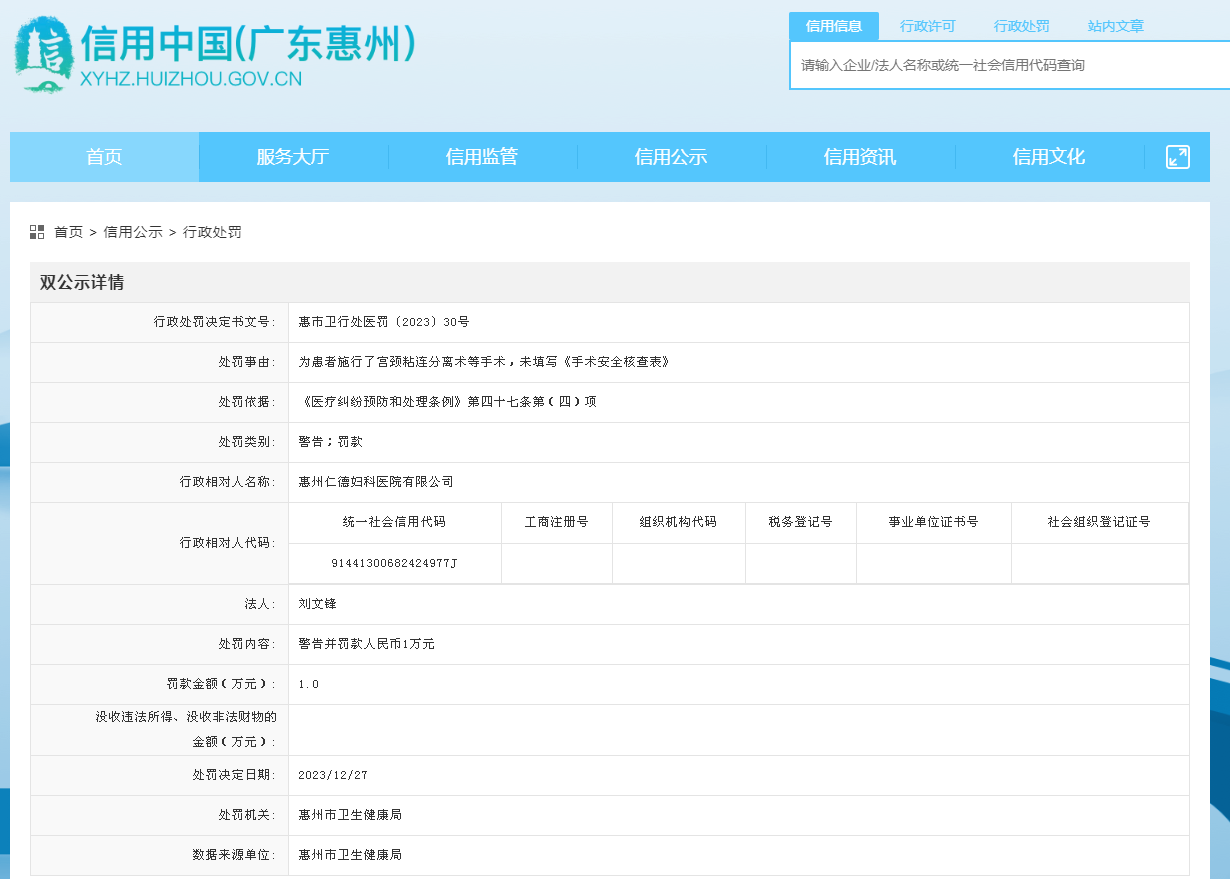Click the 双公示详情 section heading
The image size is (1230, 879).
click(82, 283)
